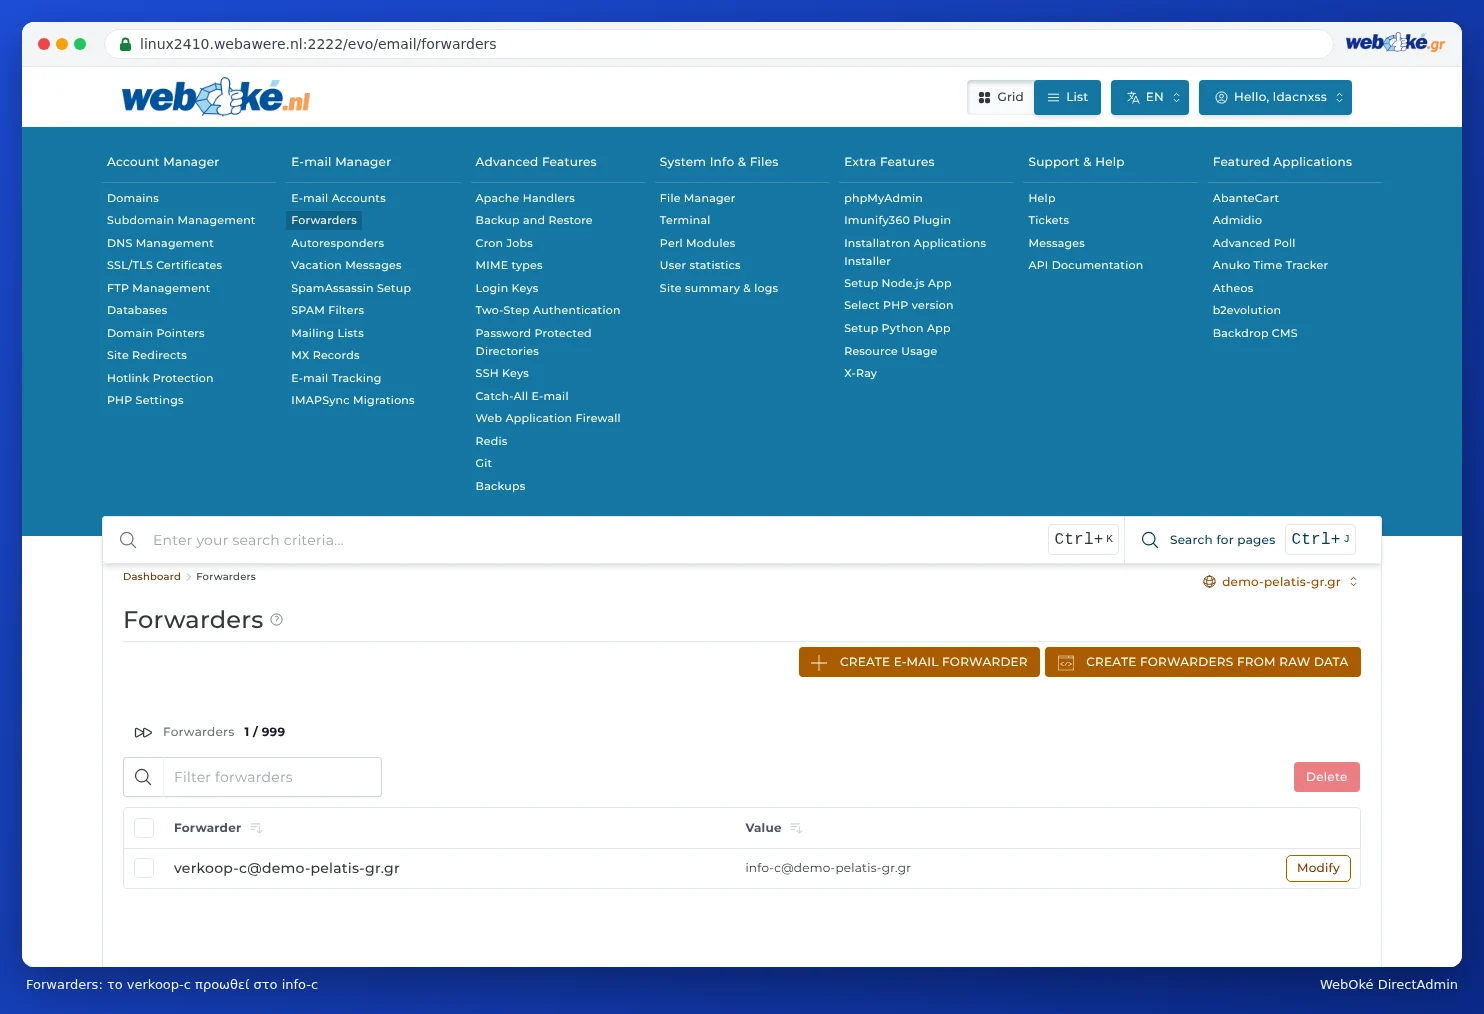1484x1014 pixels.
Task: Open E-mail Accounts menu item
Action: [338, 198]
